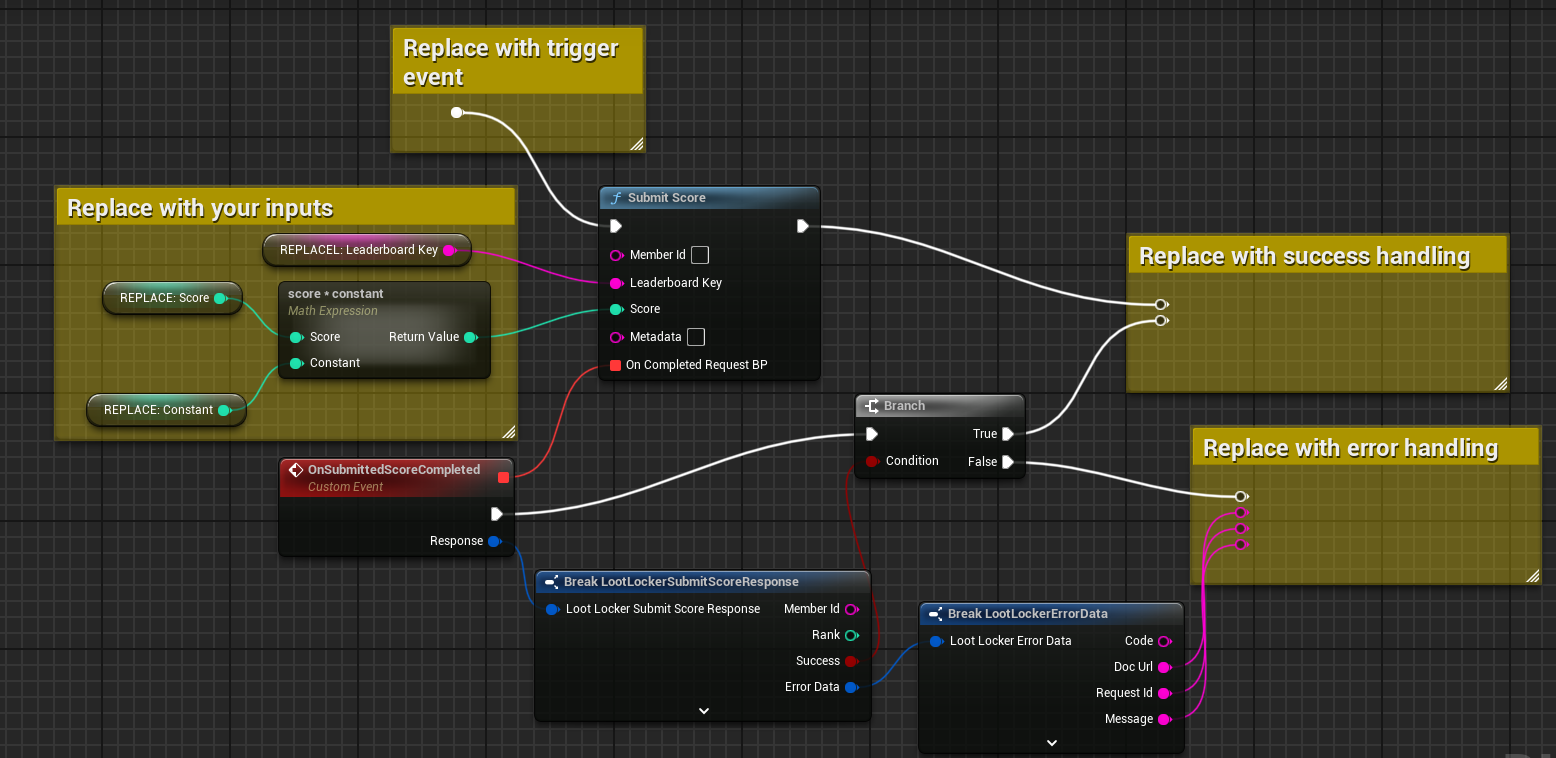Expand Break LootLockerSubmitScoreResponse node chevron

(x=703, y=711)
